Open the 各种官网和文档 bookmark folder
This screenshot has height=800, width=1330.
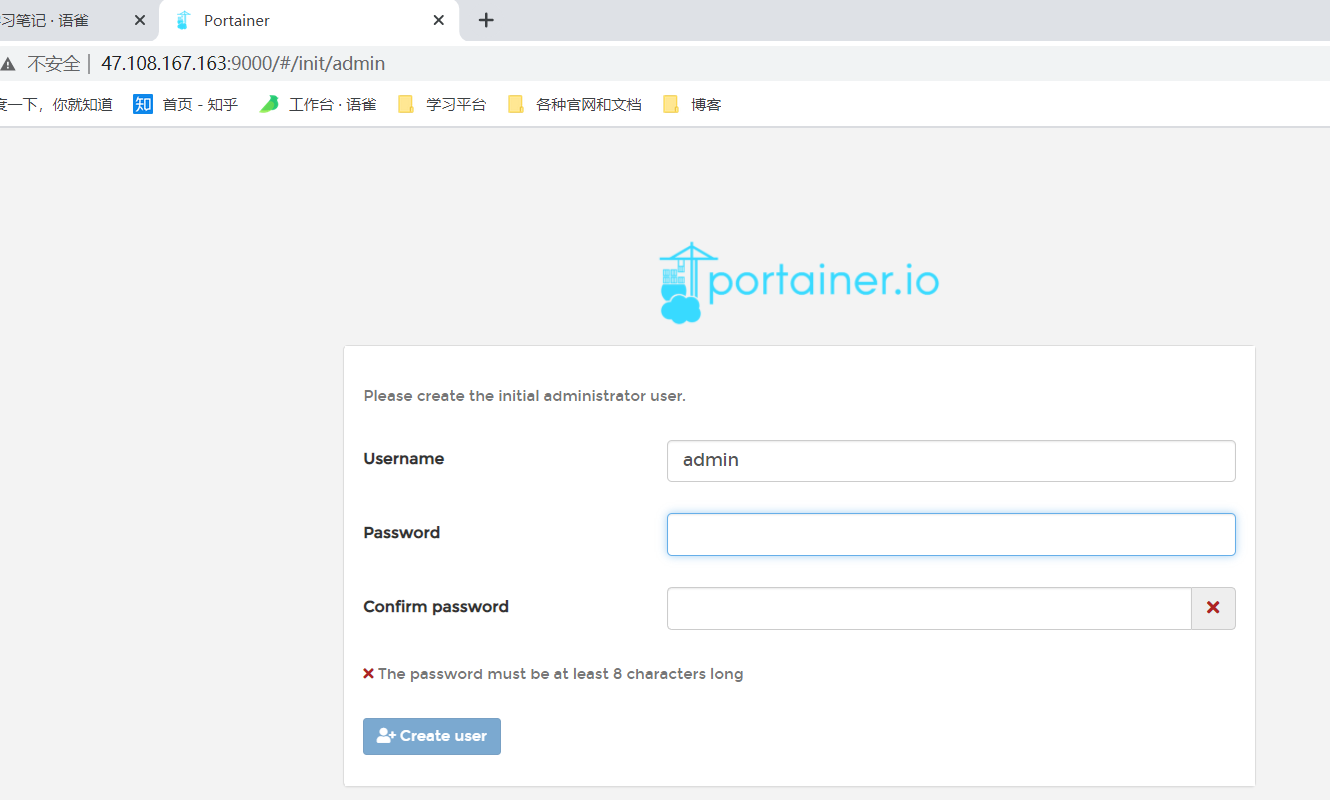pyautogui.click(x=575, y=104)
